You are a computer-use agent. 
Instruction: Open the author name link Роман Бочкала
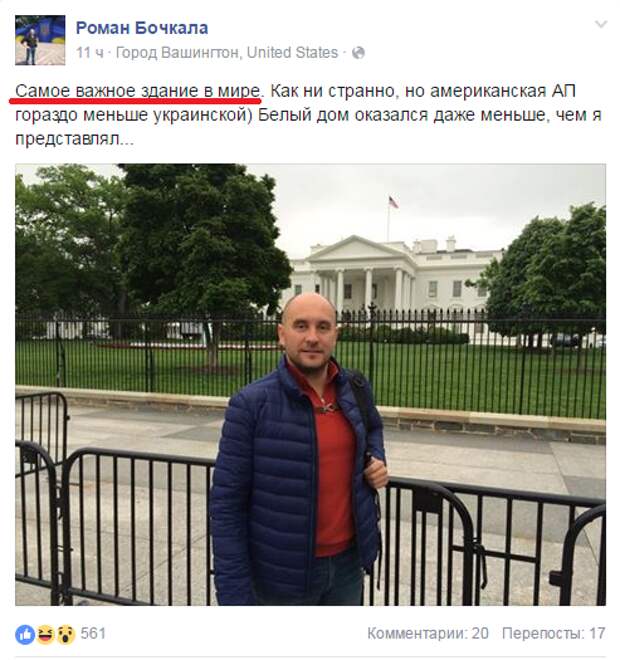click(142, 28)
